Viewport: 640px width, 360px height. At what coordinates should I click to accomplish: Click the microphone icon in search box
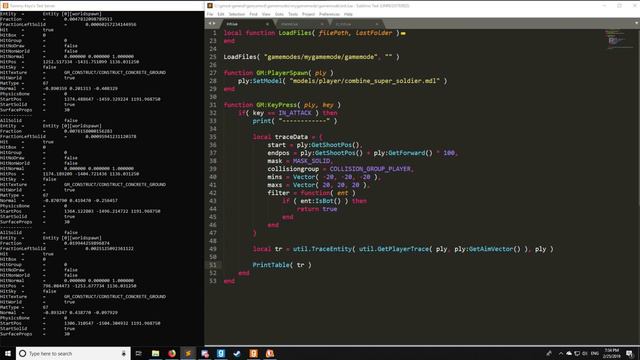pos(124,353)
